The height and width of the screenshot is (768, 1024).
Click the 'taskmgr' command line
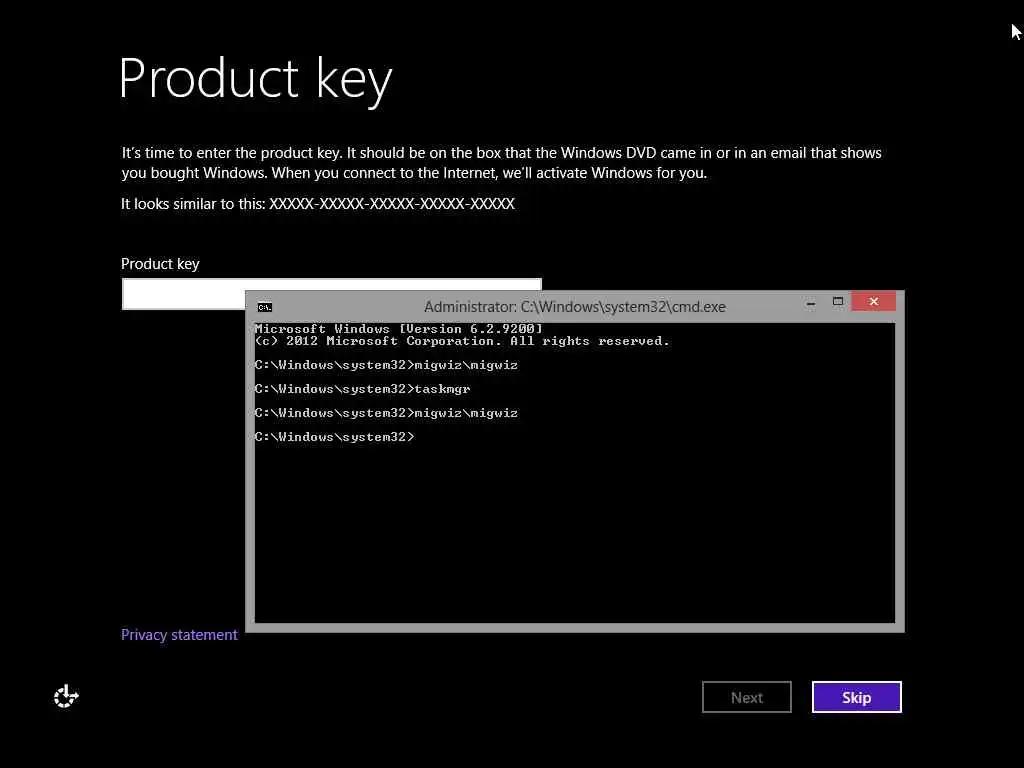(362, 389)
